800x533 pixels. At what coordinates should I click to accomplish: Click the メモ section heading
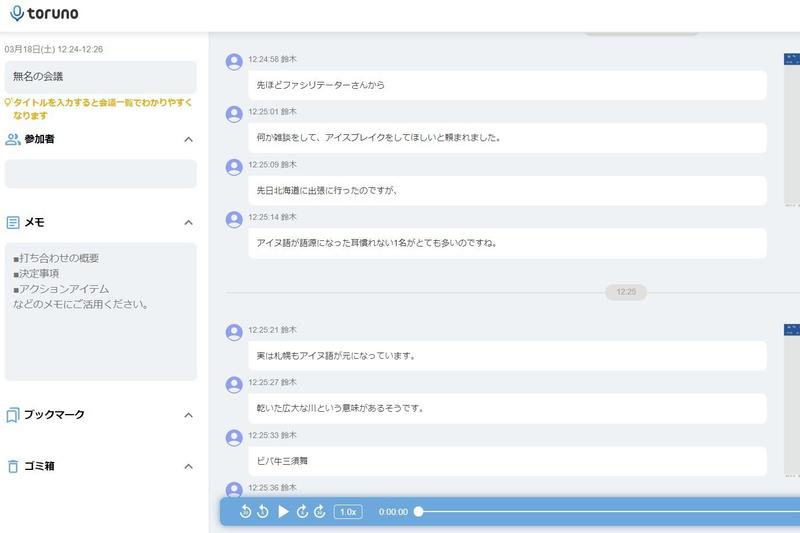coord(34,222)
